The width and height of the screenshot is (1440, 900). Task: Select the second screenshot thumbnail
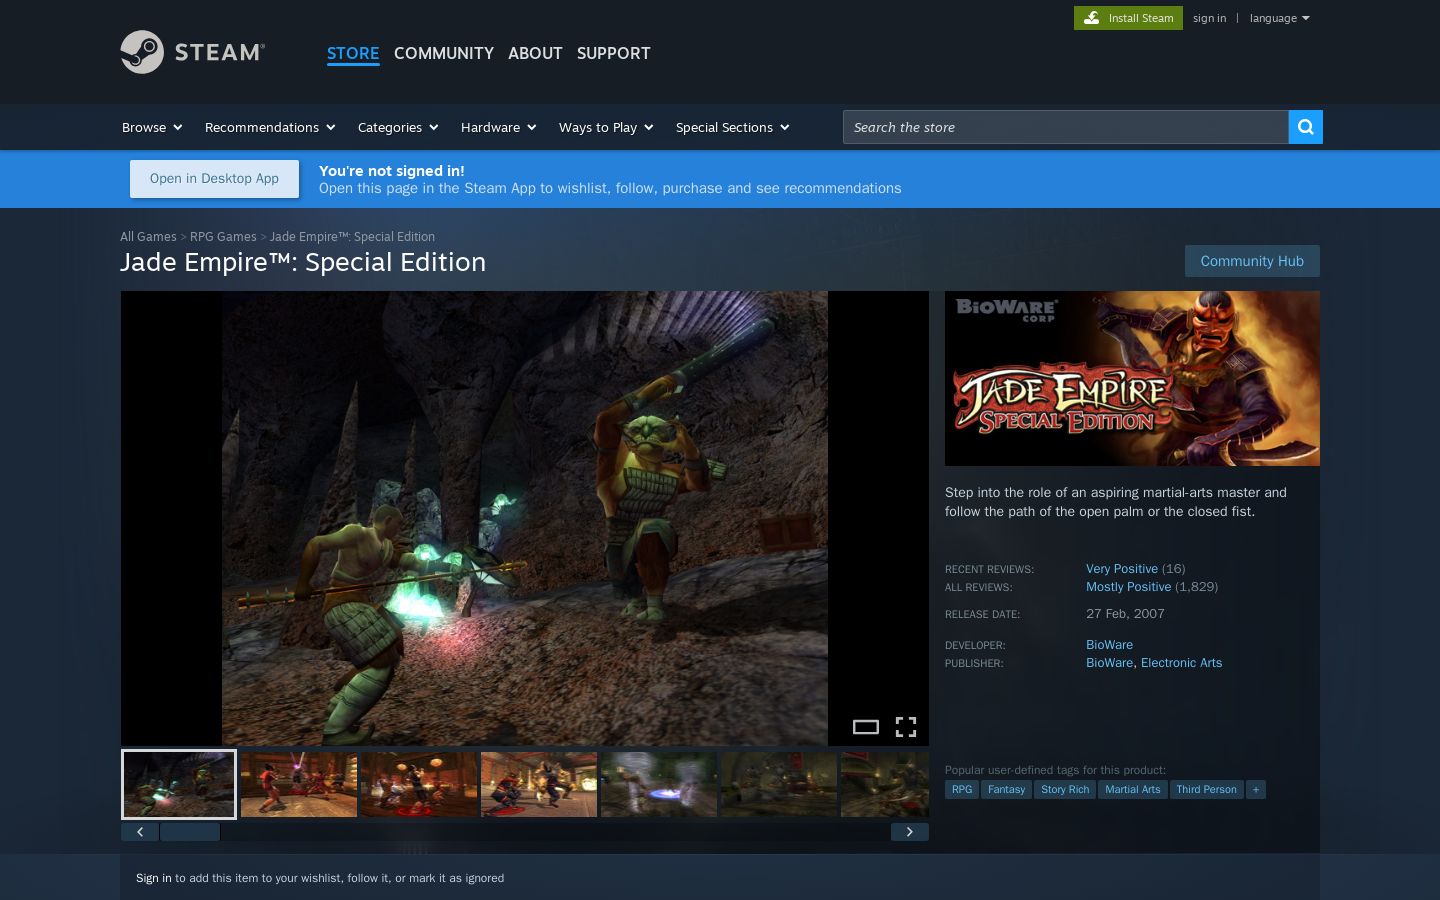(x=299, y=785)
